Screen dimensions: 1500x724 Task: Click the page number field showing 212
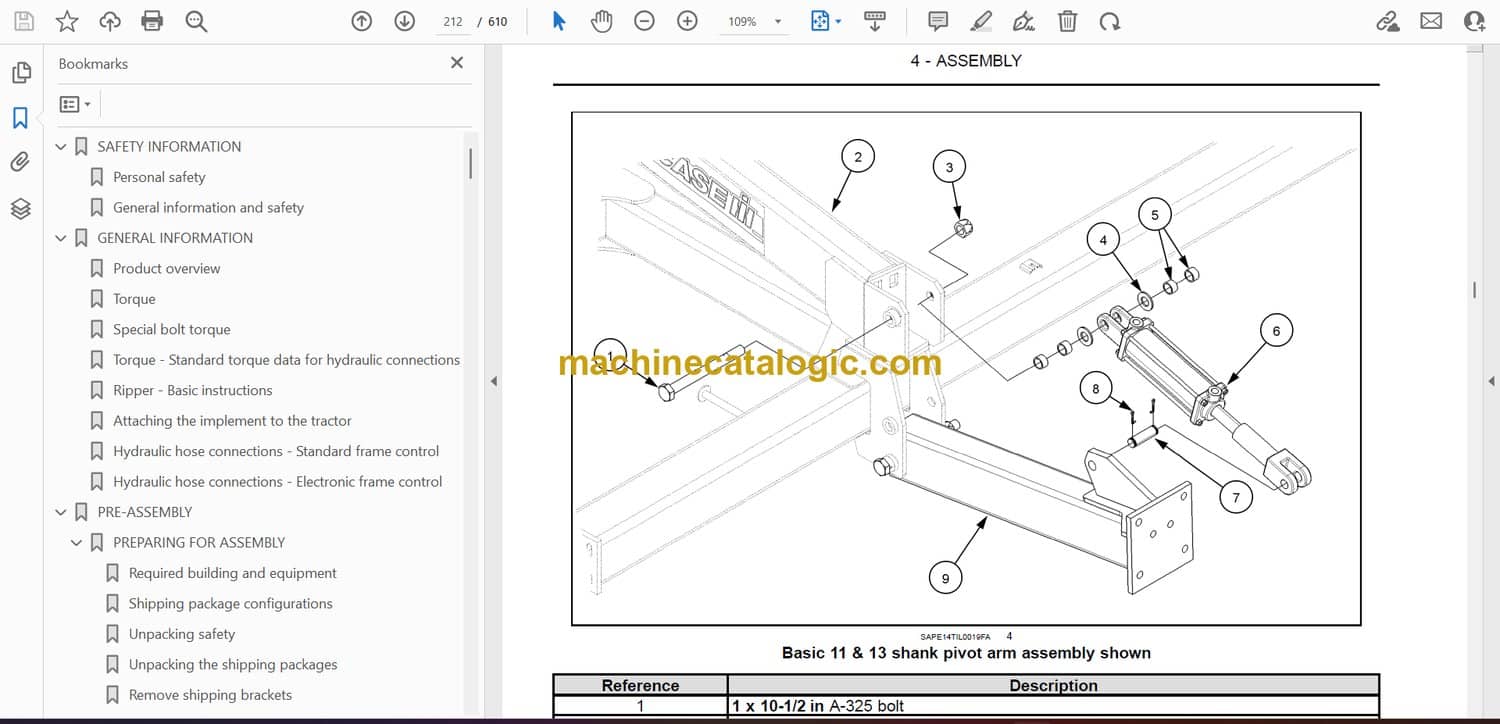click(x=453, y=21)
